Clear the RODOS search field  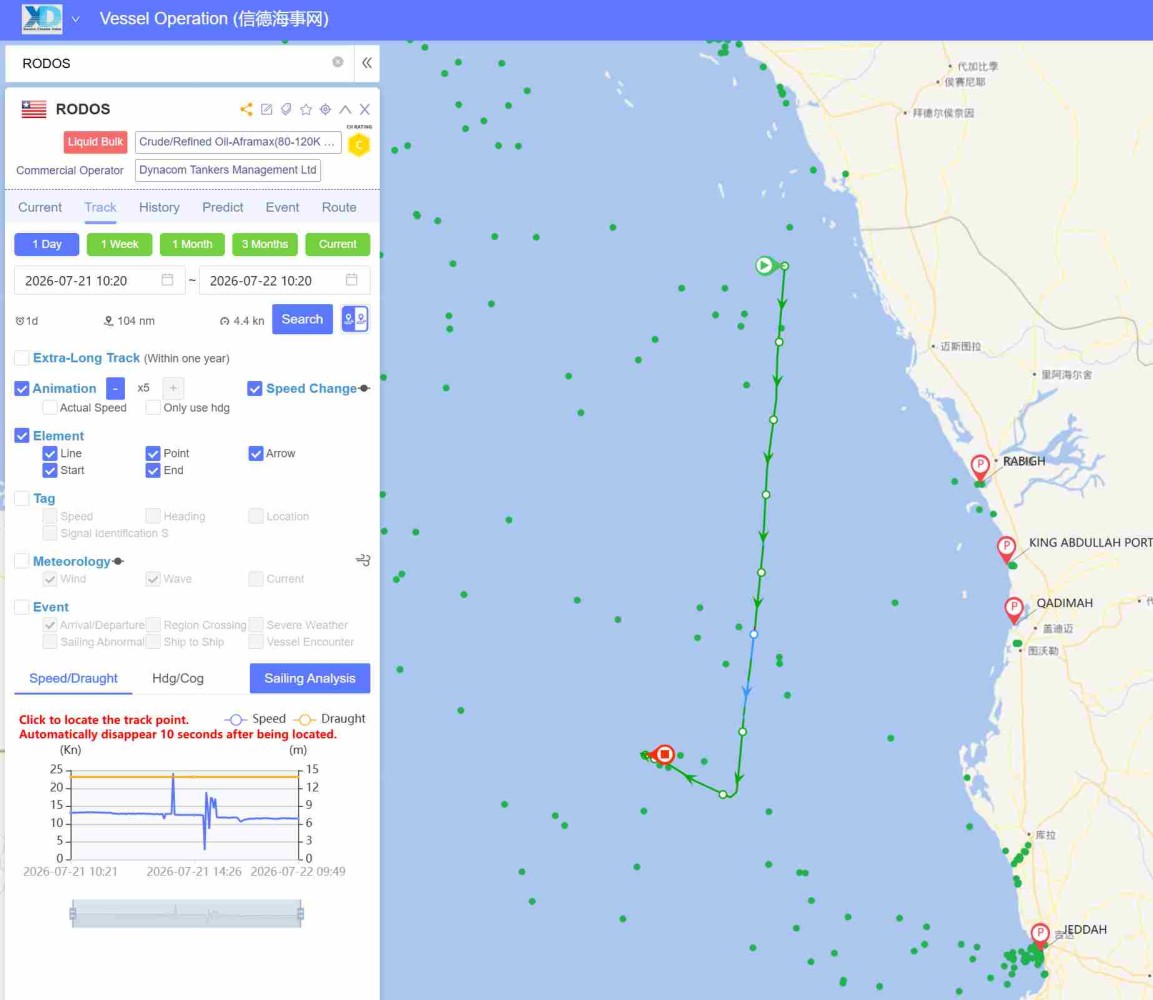pos(338,62)
